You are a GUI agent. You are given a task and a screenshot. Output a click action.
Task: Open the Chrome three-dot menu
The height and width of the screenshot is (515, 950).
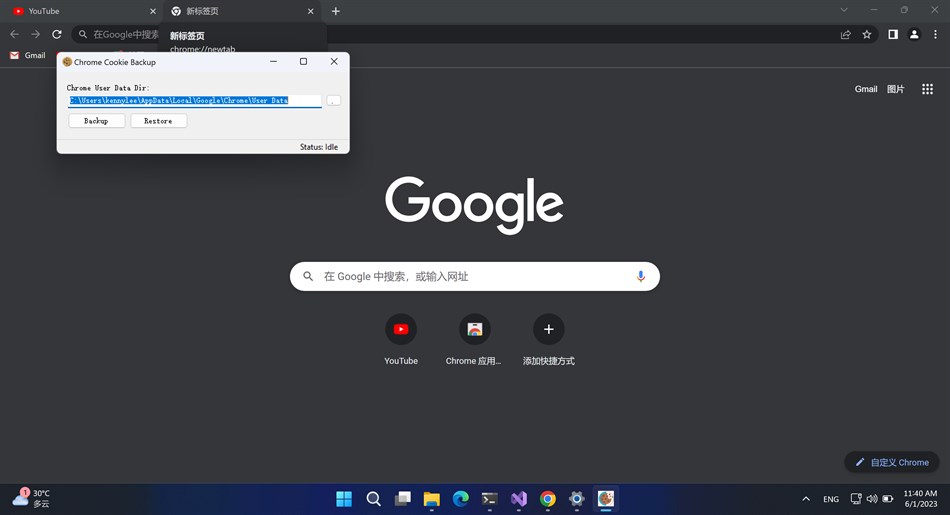935,35
